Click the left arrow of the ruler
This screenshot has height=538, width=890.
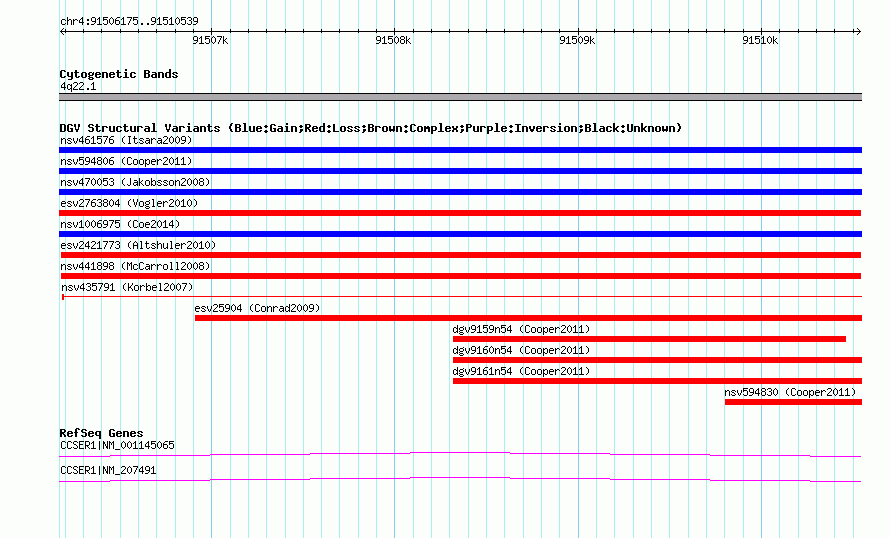click(63, 32)
